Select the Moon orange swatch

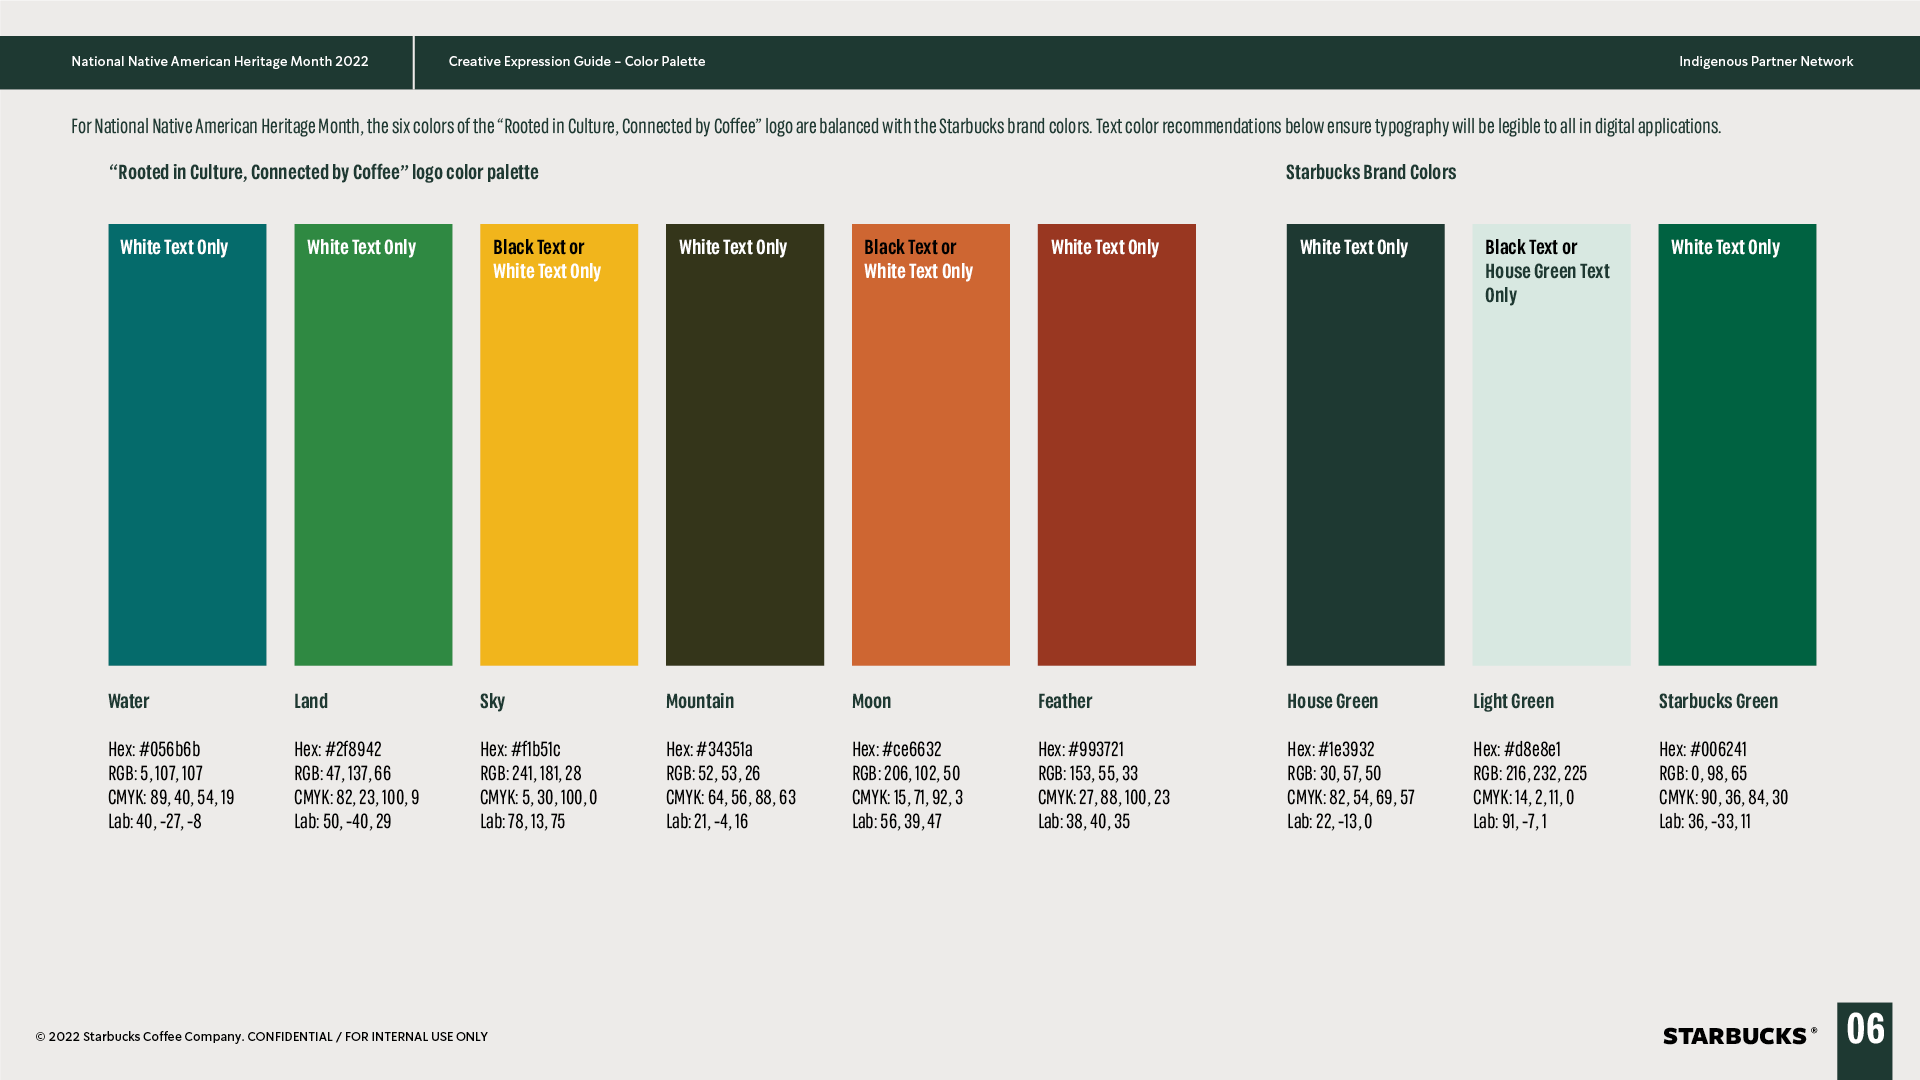tap(931, 444)
